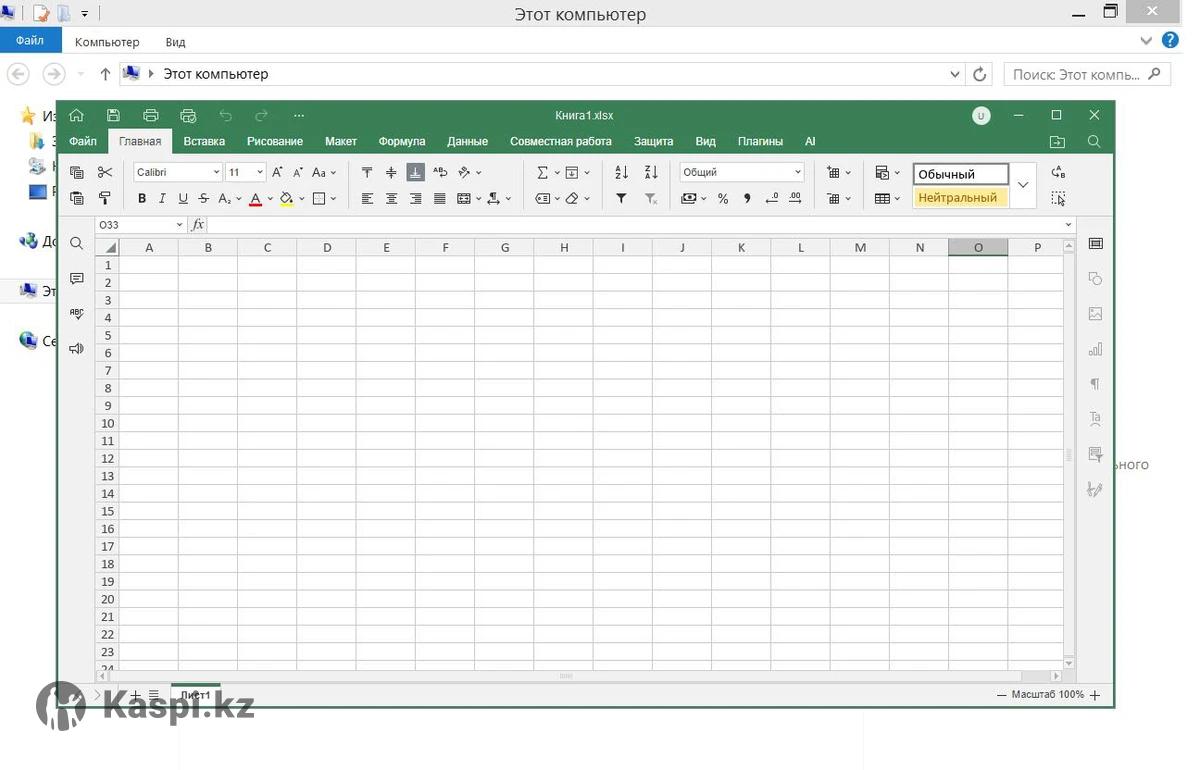The image size is (1200, 770).
Task: Click the Save icon in the title bar
Action: 113,115
